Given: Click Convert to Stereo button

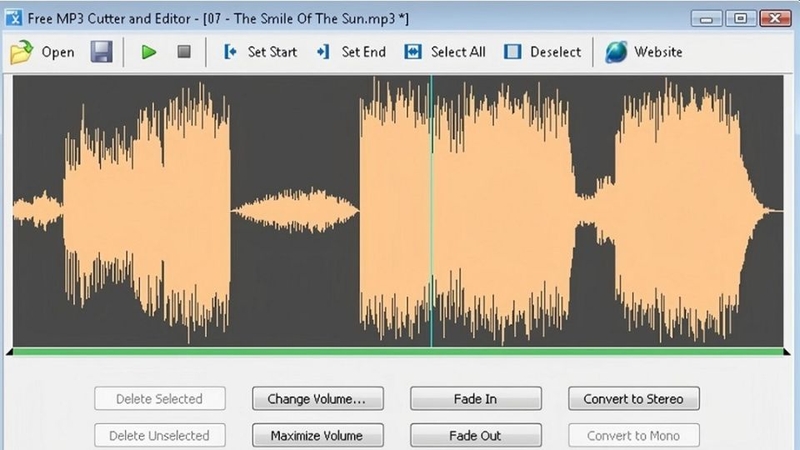Looking at the screenshot, I should [634, 398].
